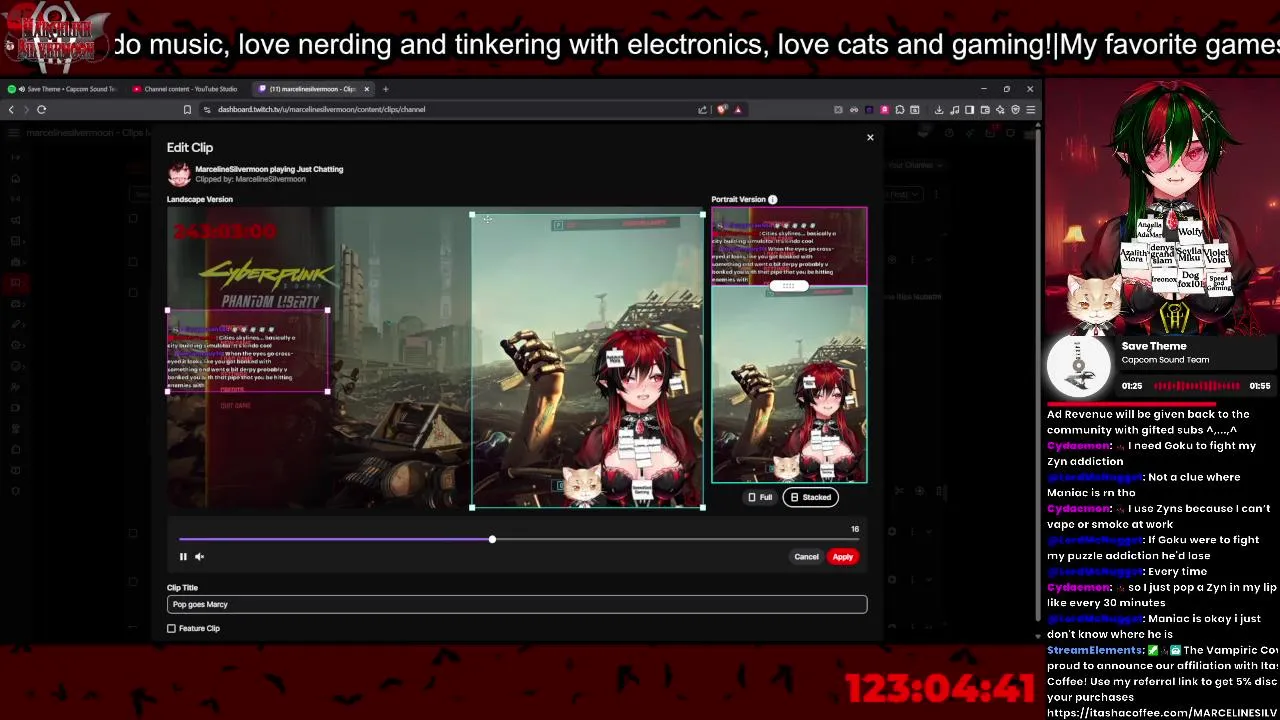Open the browser extensions puzzle icon
1280x720 pixels.
pos(900,109)
